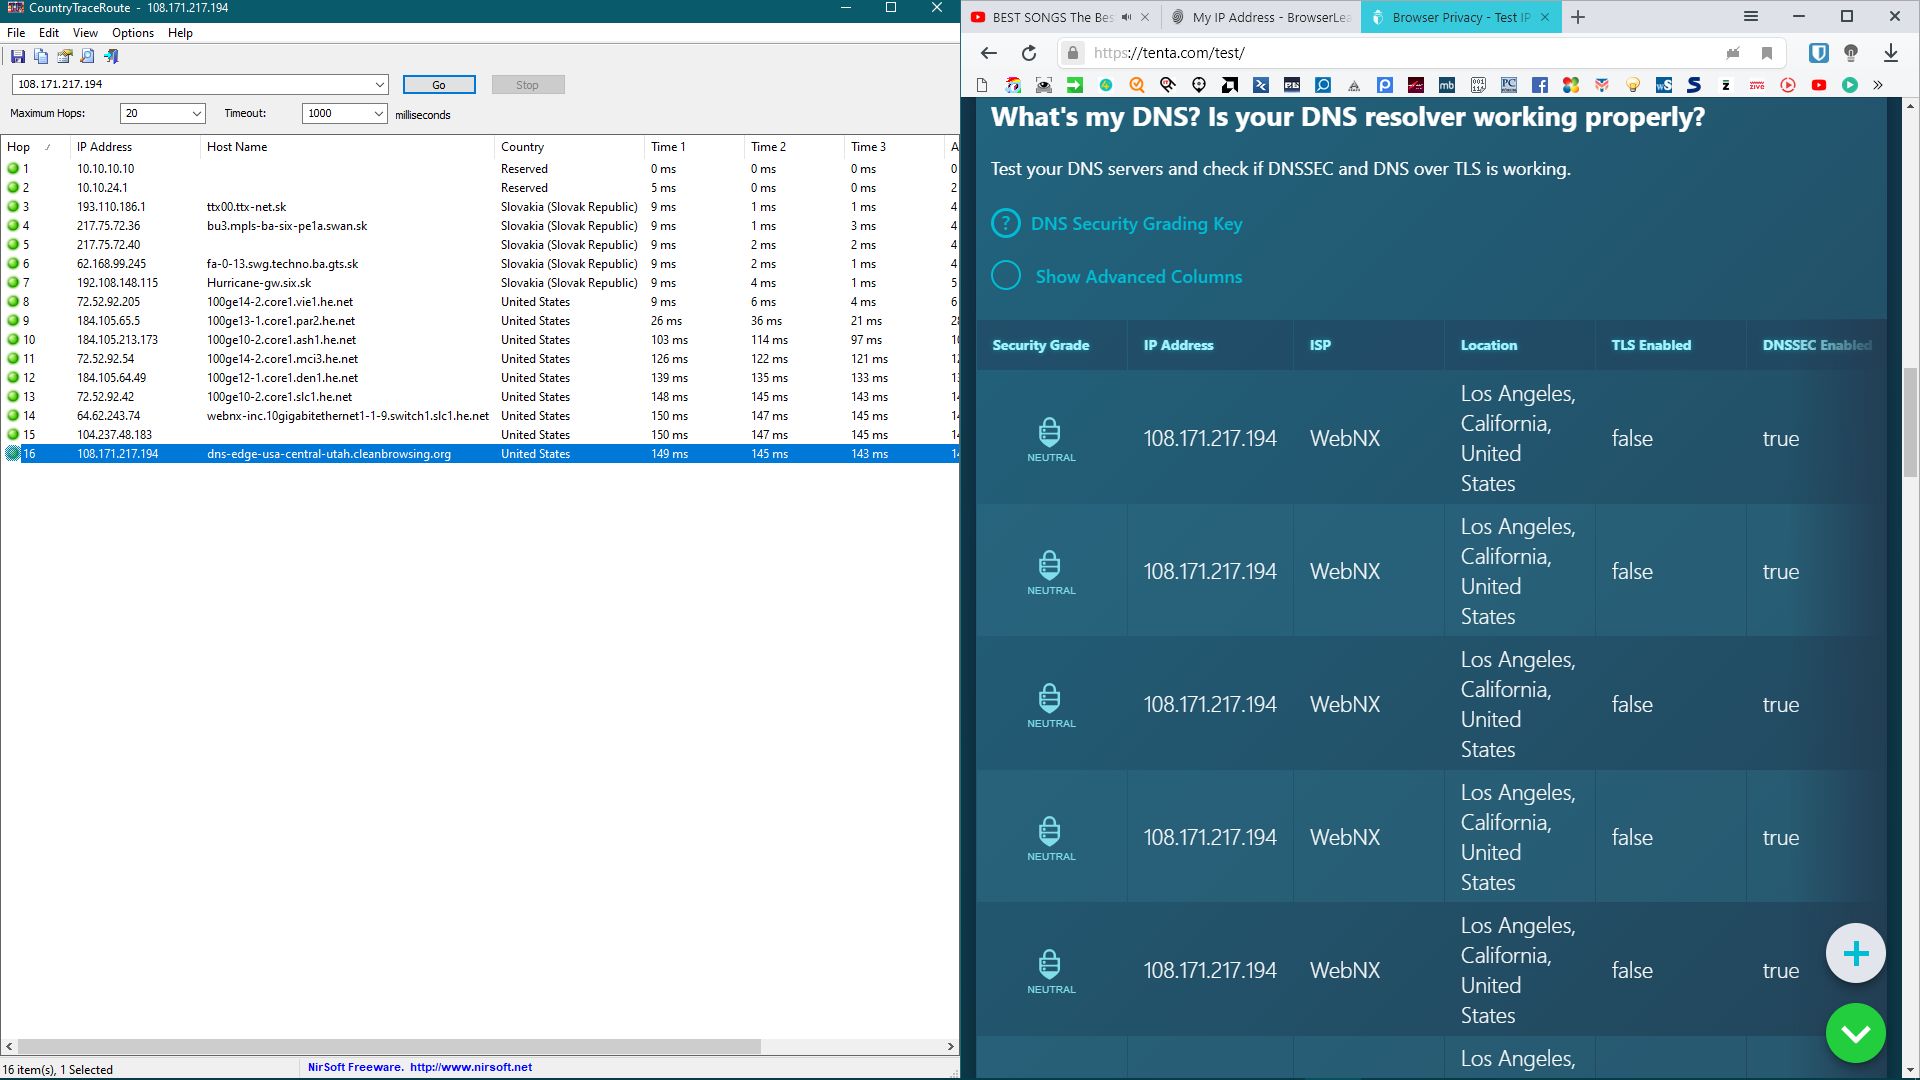This screenshot has width=1920, height=1080.
Task: Open the 'mb' bookmark icon
Action: pyautogui.click(x=1447, y=85)
